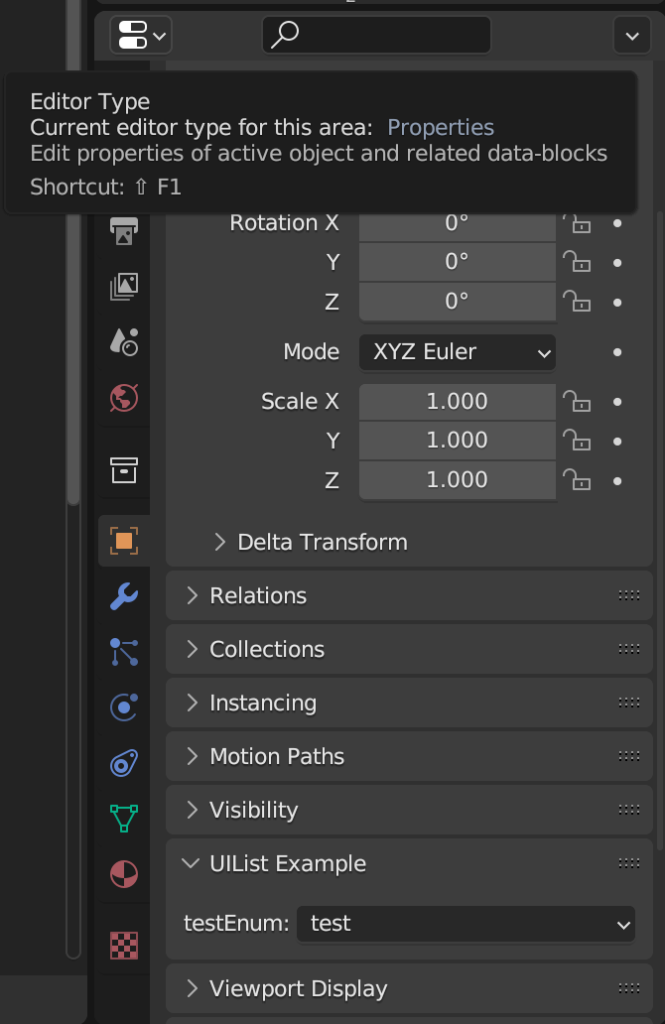Click the Properties link in the tooltip
Screen dimensions: 665x1024
point(441,127)
